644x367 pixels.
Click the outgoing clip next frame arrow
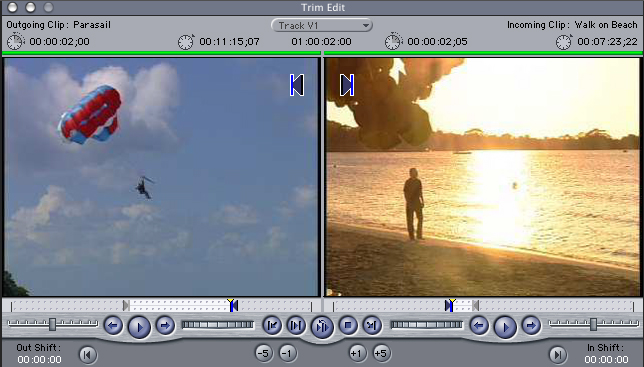(165, 326)
